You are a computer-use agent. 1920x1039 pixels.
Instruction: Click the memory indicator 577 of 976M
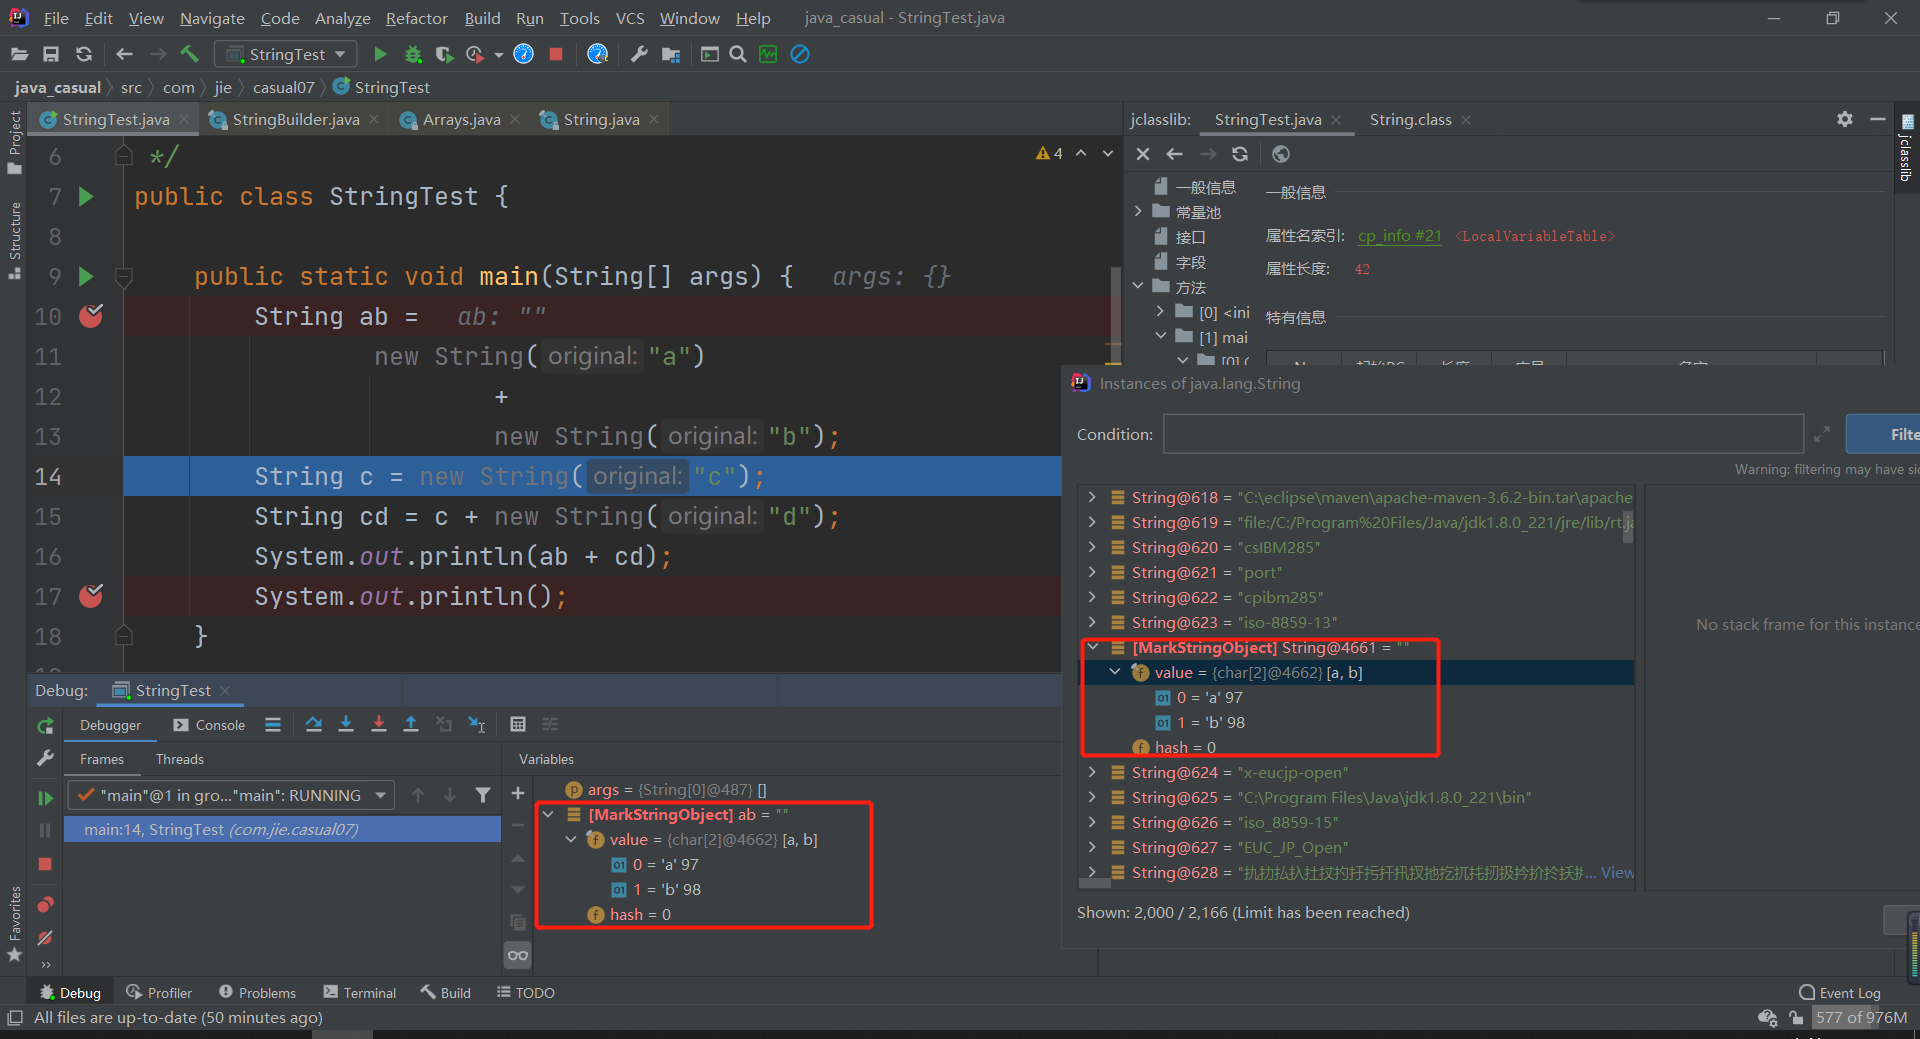[x=1862, y=1017]
